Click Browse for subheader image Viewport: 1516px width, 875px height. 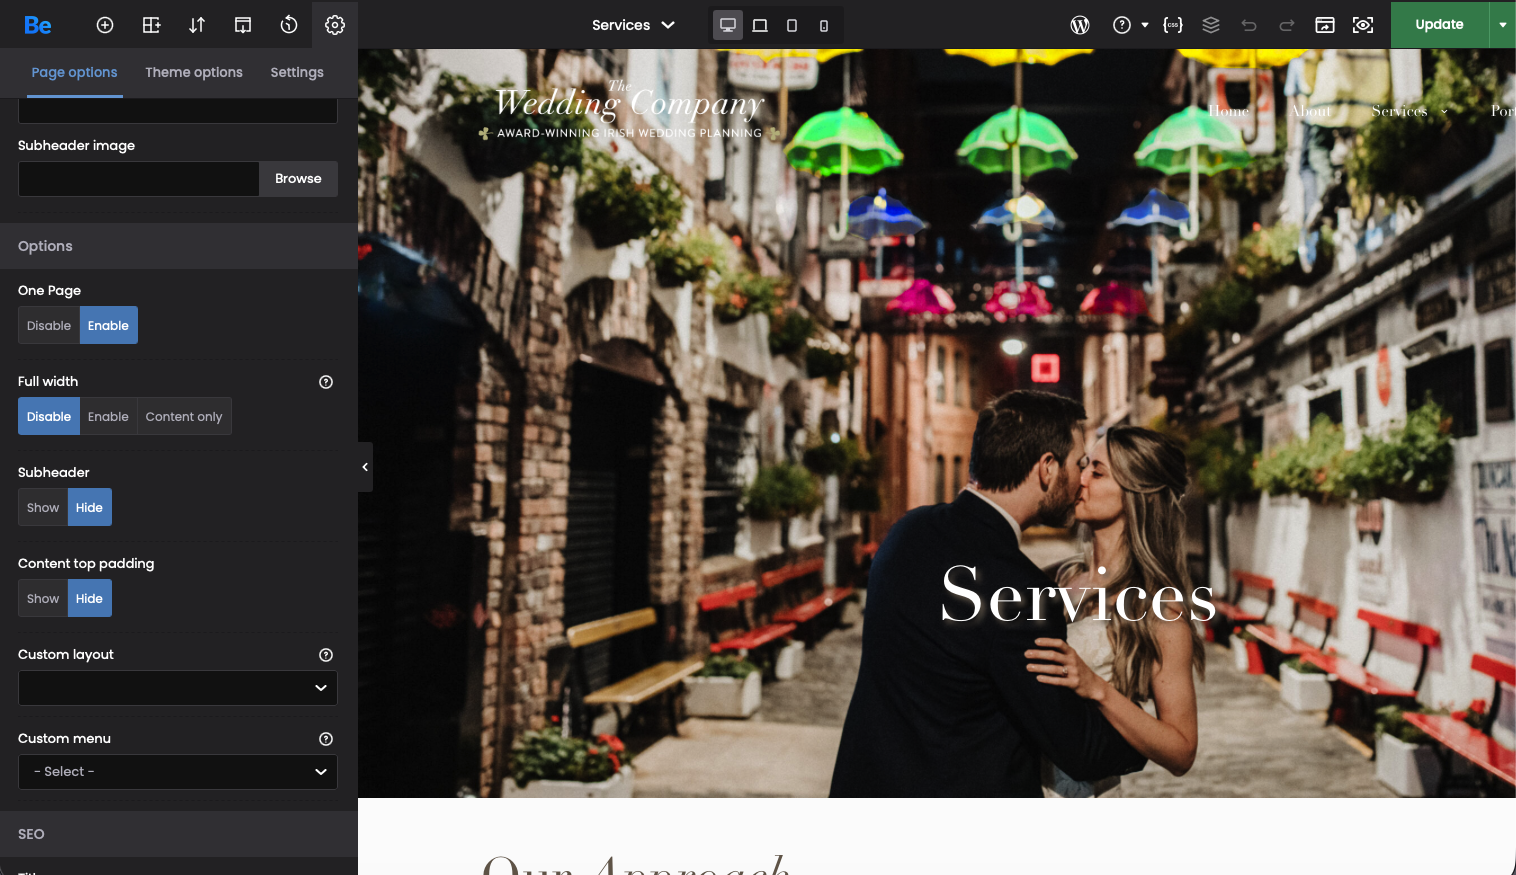(x=298, y=179)
